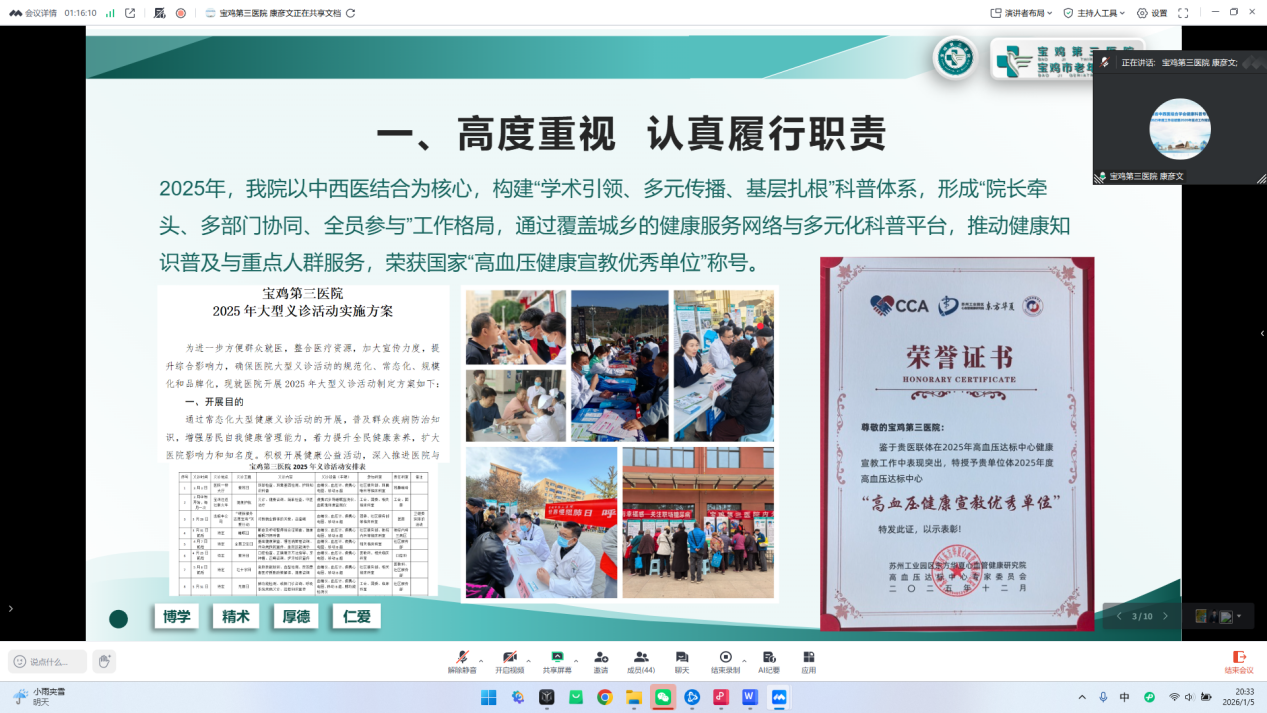Open the reaction icon beside the chat box
This screenshot has height=713, width=1267.
point(103,660)
